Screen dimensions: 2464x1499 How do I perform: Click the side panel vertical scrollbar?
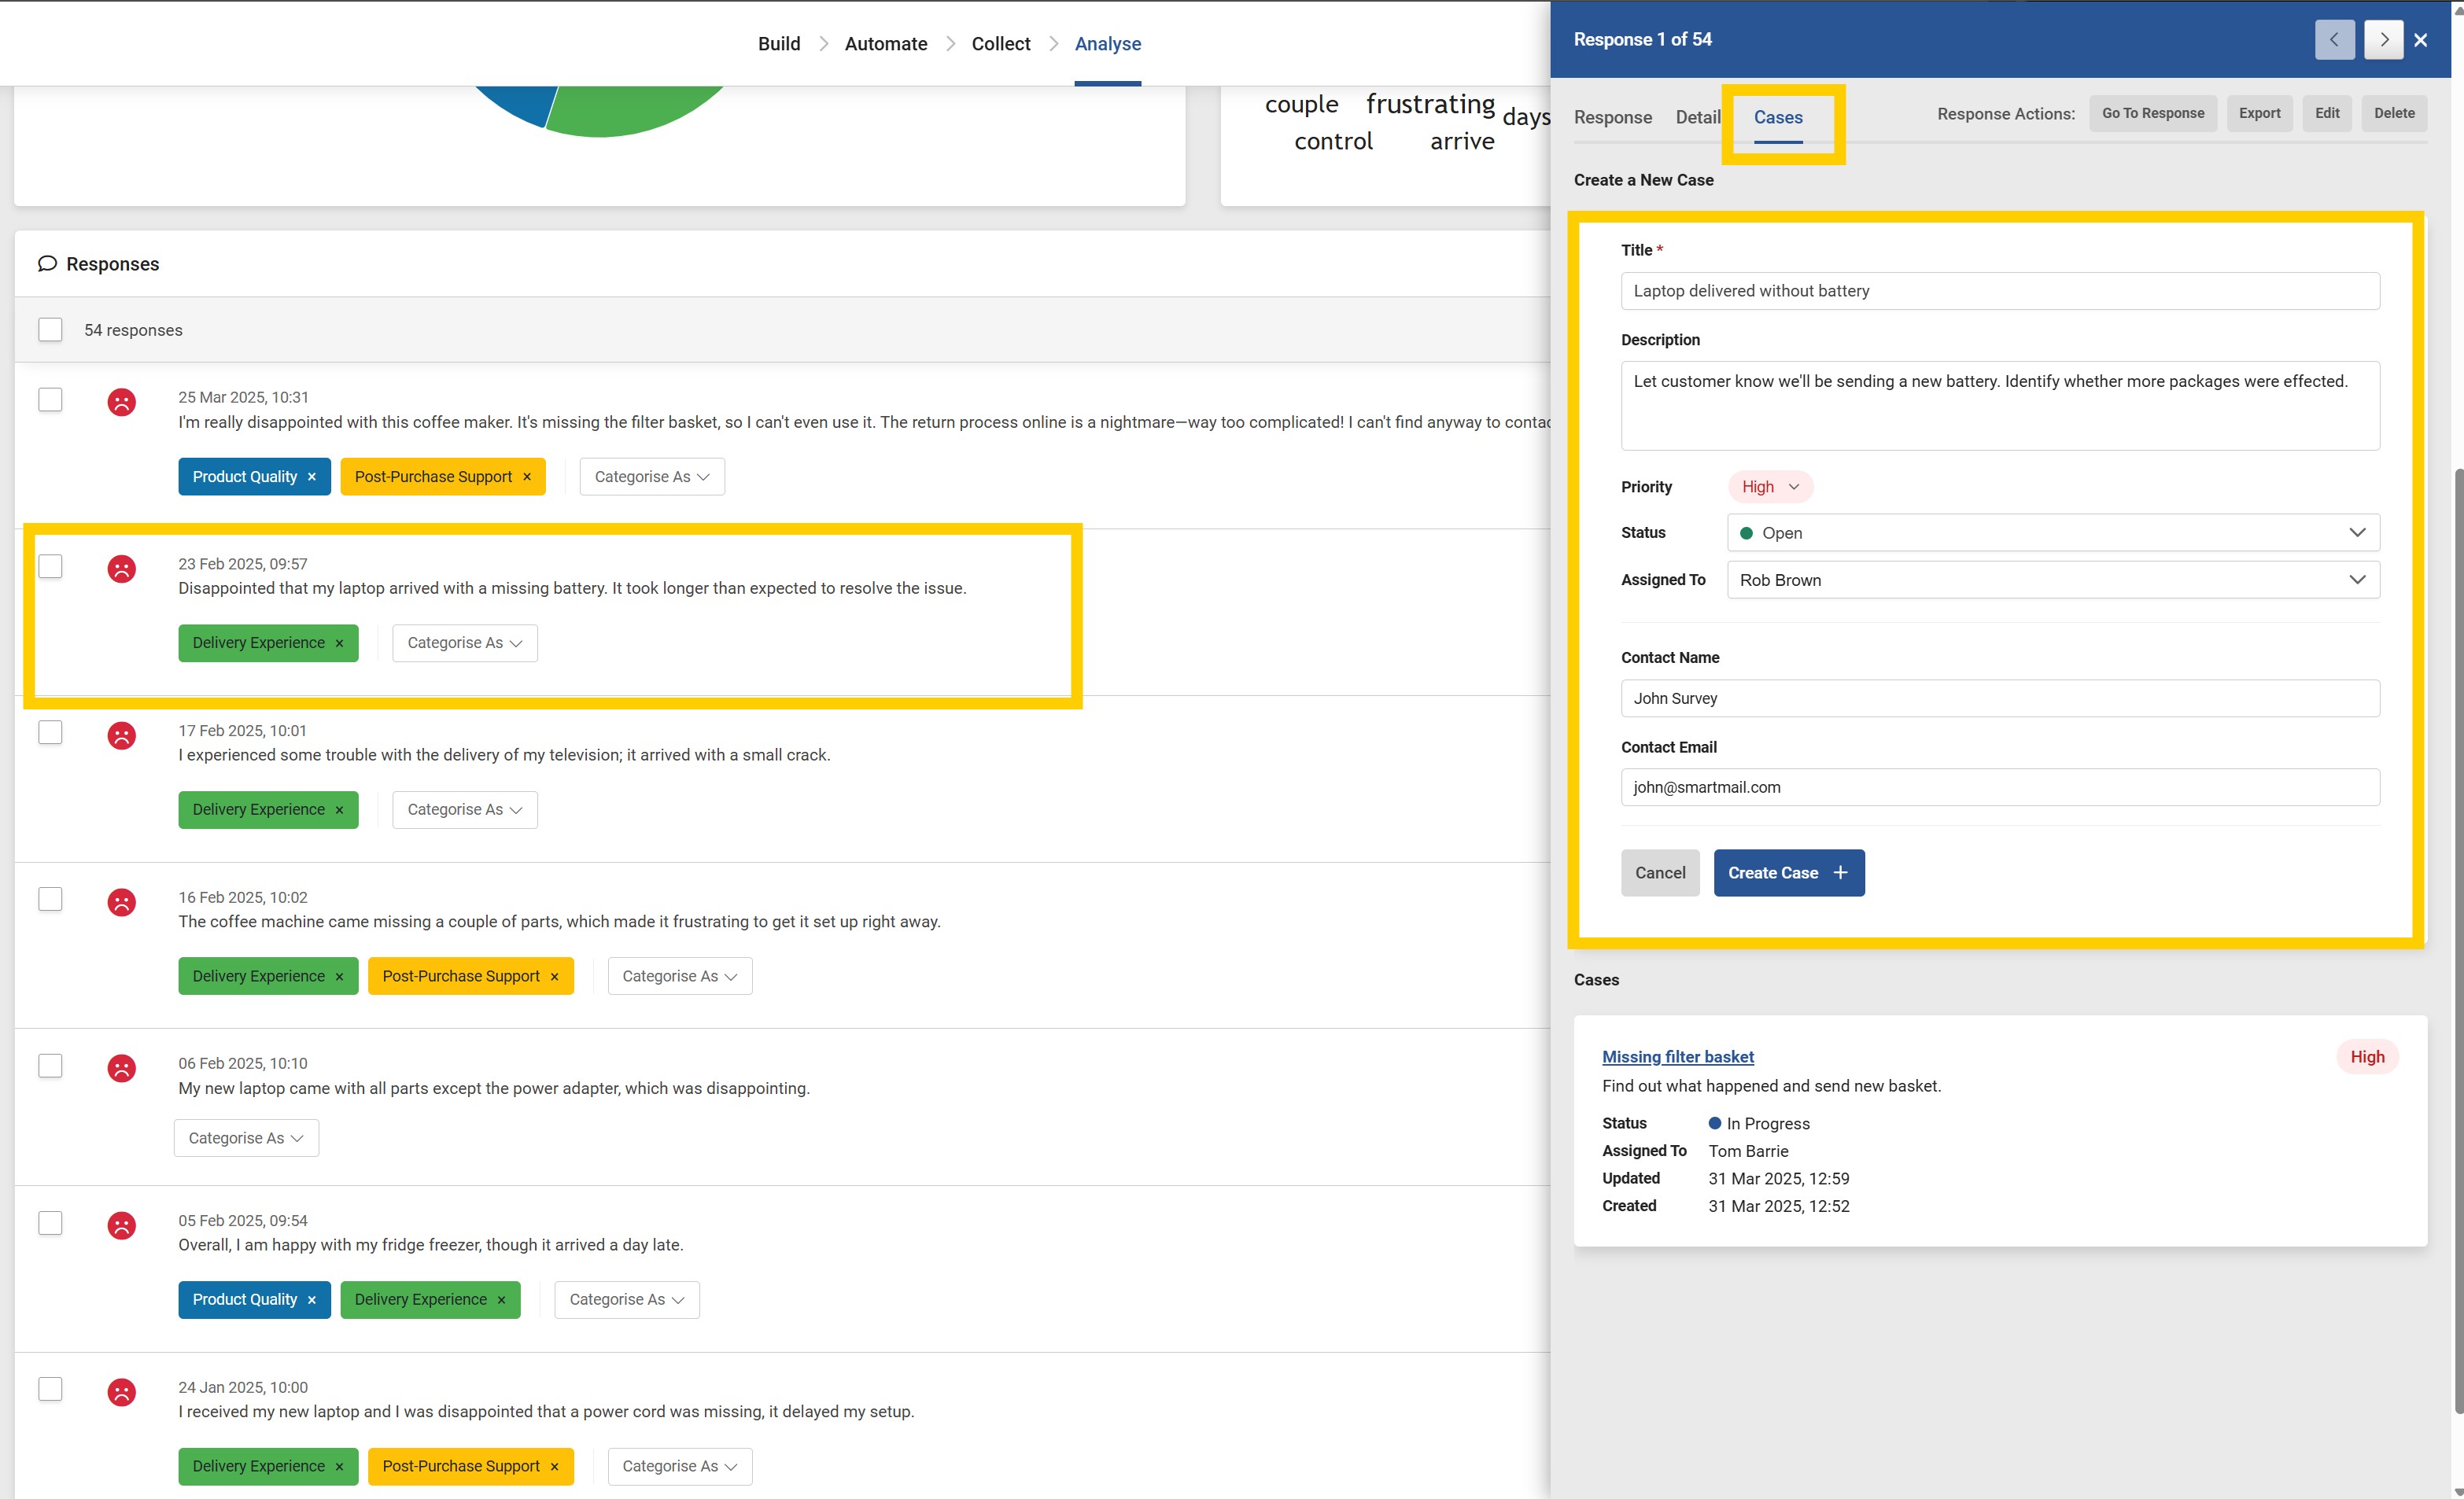(x=2458, y=940)
